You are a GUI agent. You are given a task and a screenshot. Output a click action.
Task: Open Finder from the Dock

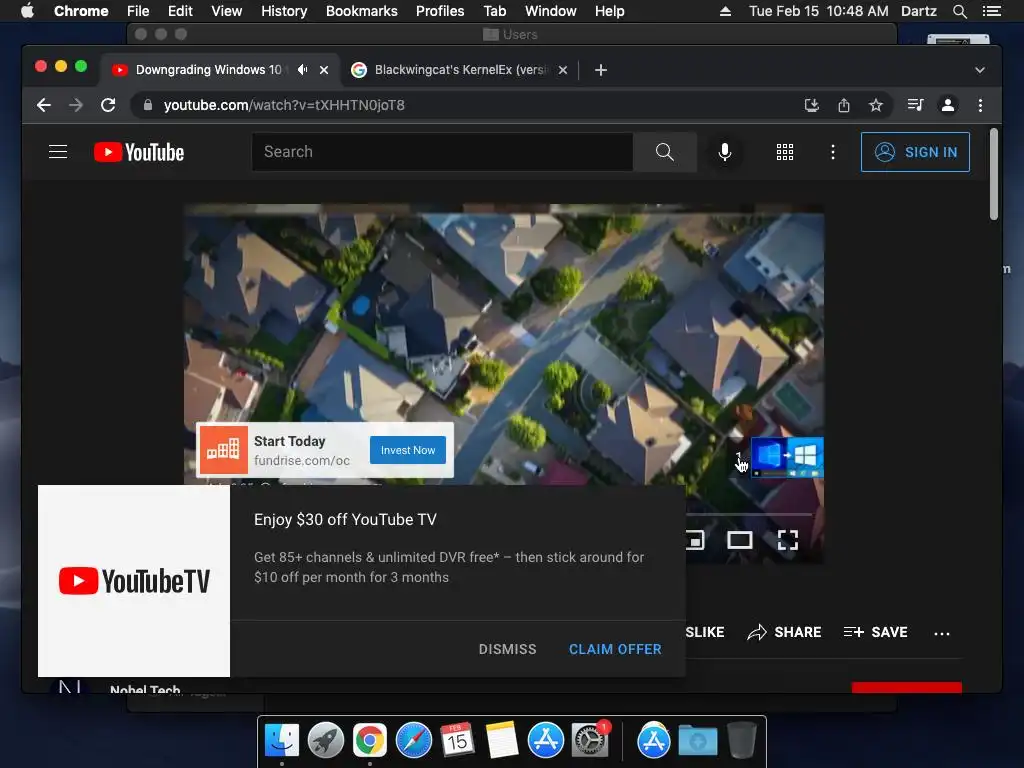point(281,740)
